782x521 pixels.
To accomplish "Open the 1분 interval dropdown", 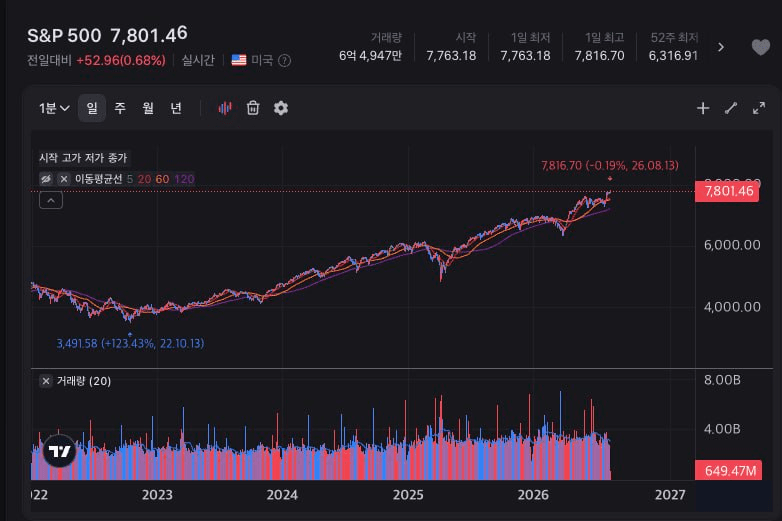I will click(54, 108).
